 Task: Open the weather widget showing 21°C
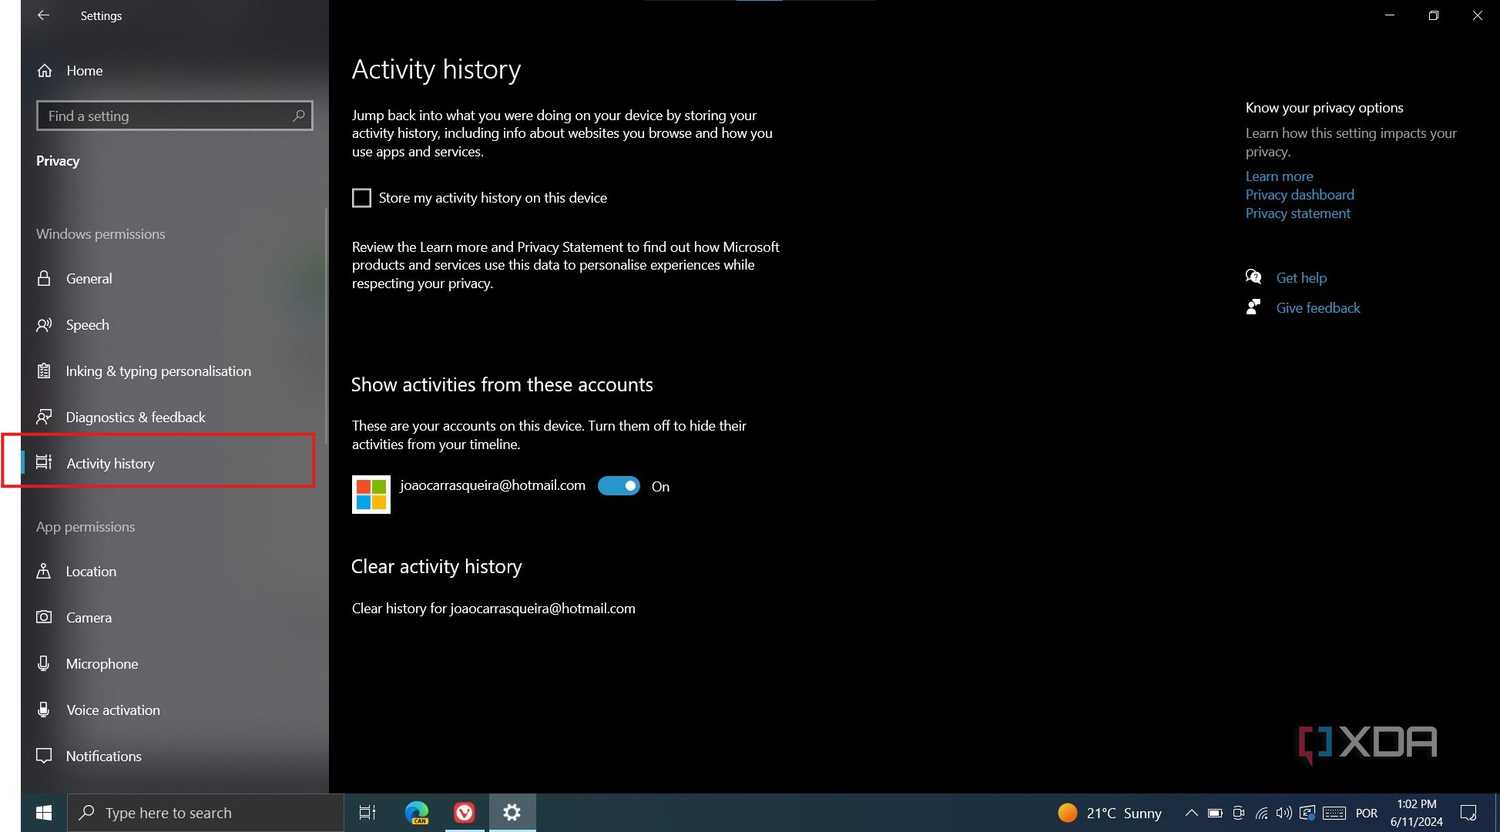click(1110, 813)
